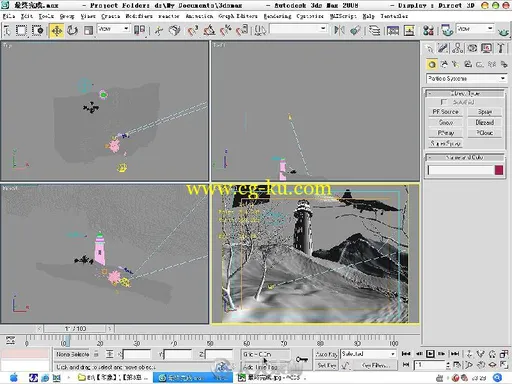The image size is (512, 384).
Task: Open the Edit menu
Action: pos(27,16)
